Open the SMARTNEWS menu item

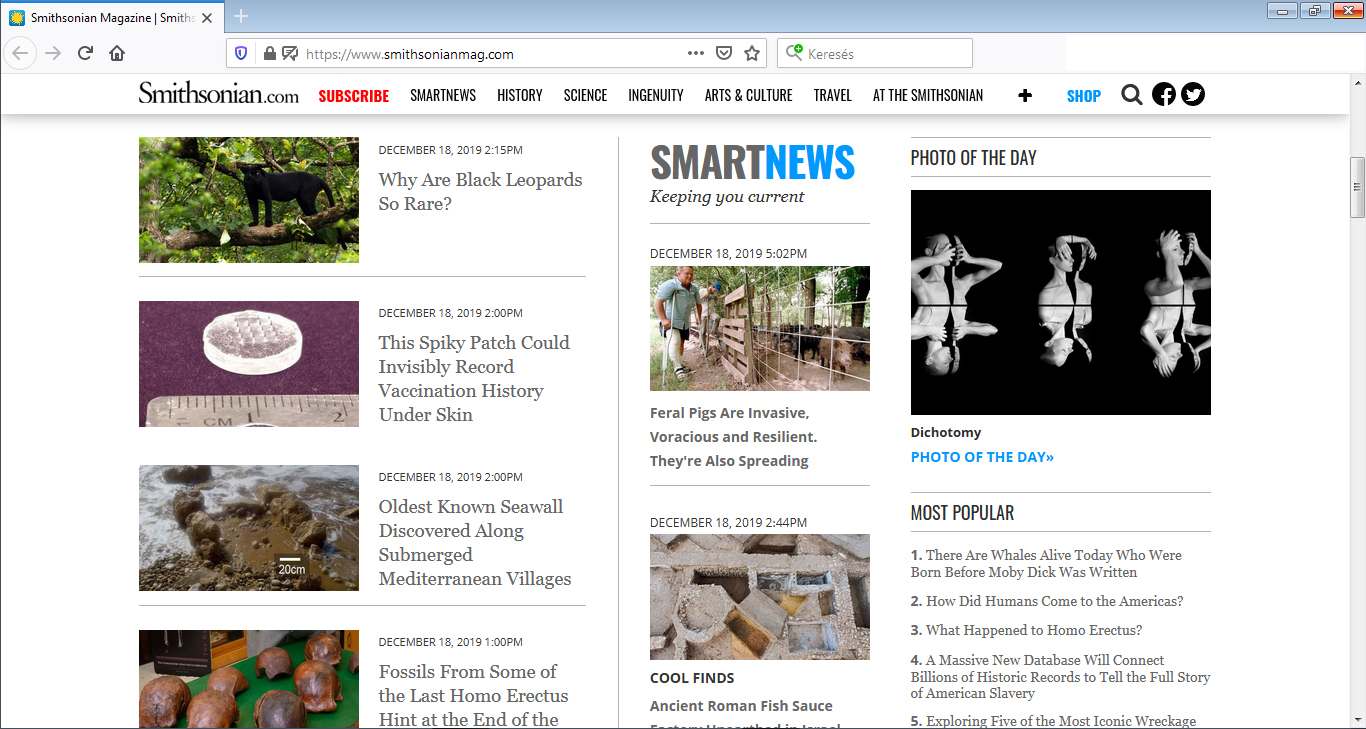click(443, 95)
